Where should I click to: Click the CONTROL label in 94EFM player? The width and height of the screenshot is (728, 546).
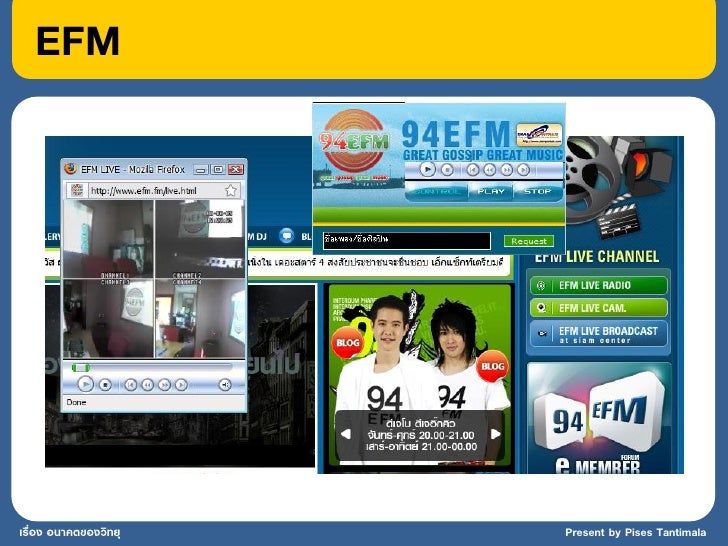tap(436, 191)
